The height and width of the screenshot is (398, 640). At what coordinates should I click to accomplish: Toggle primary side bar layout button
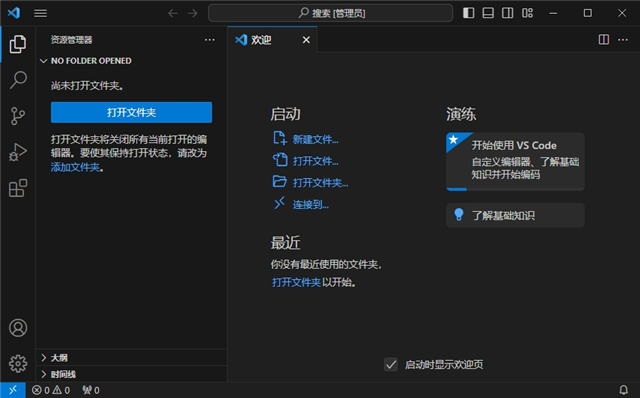coord(469,13)
